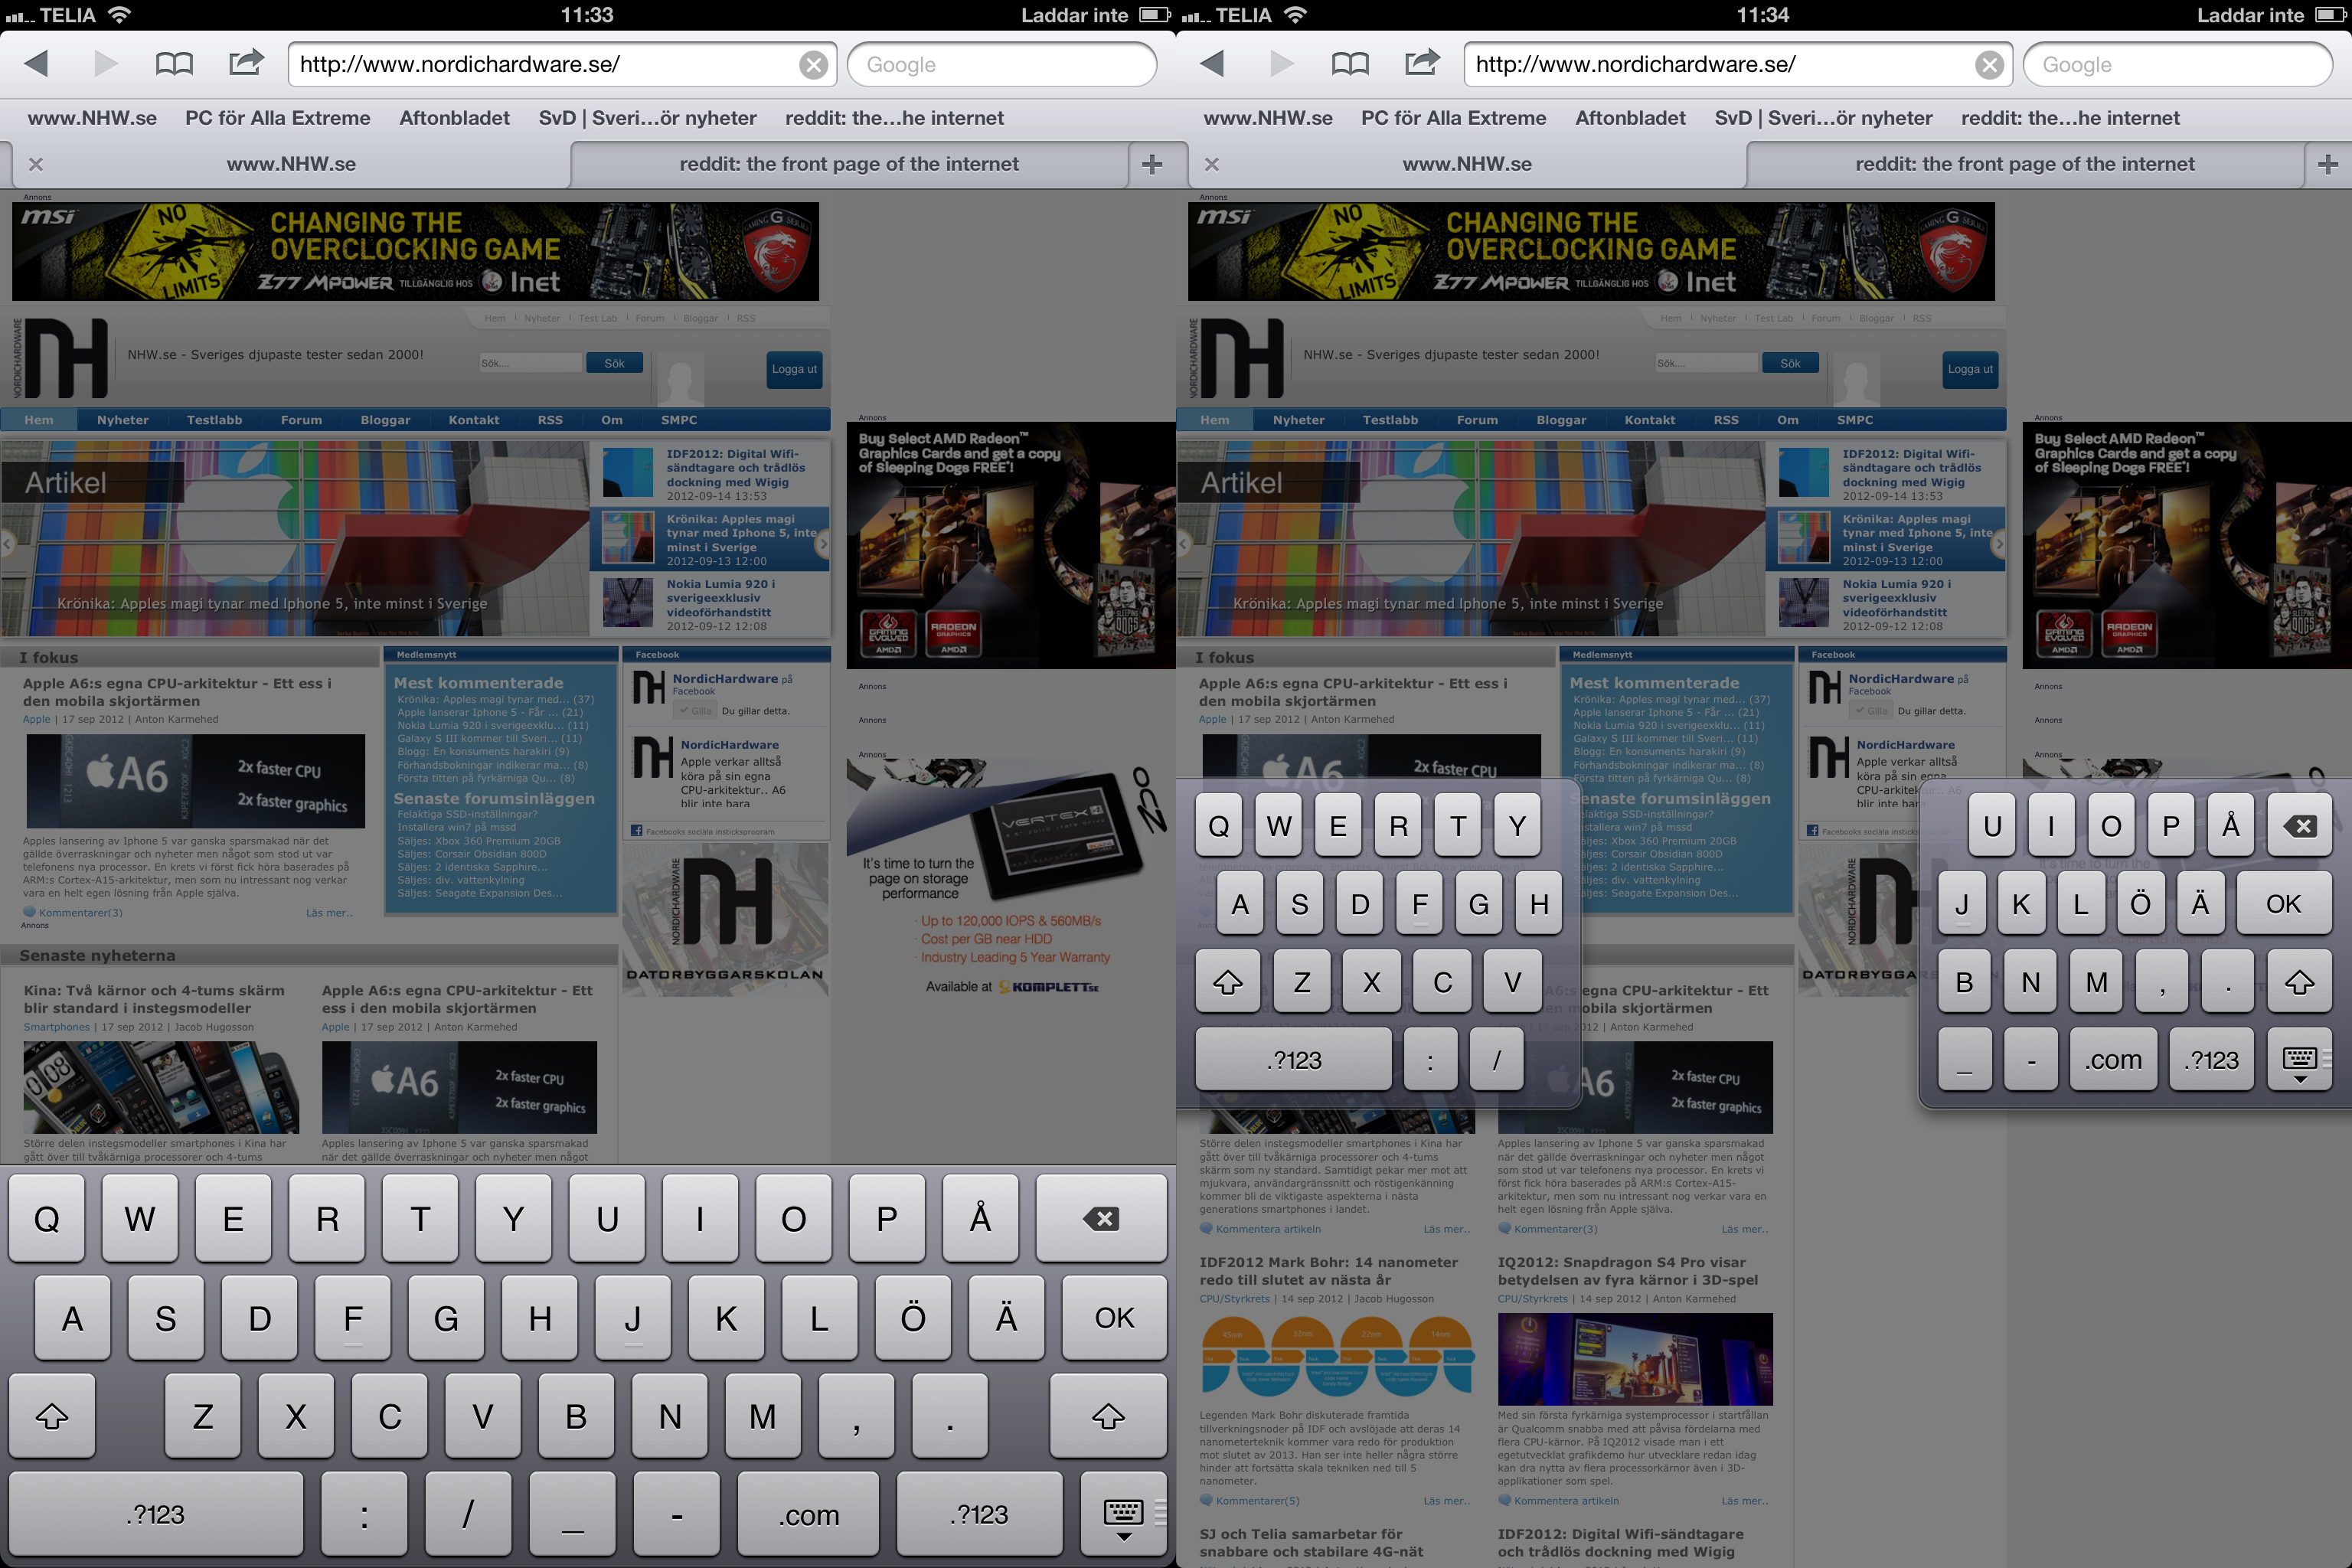This screenshot has width=2352, height=1568.
Task: Clear the URL field in the 11:34 screen
Action: pyautogui.click(x=1989, y=65)
